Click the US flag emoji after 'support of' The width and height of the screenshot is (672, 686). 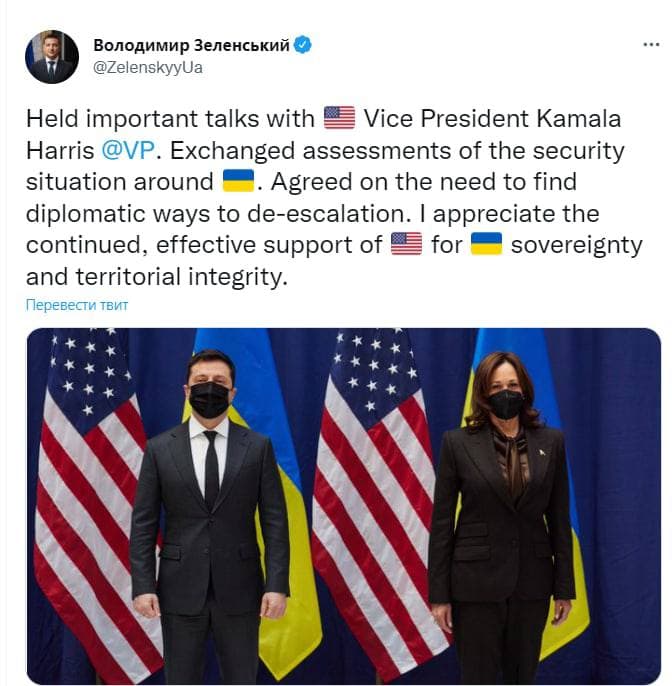click(x=406, y=244)
